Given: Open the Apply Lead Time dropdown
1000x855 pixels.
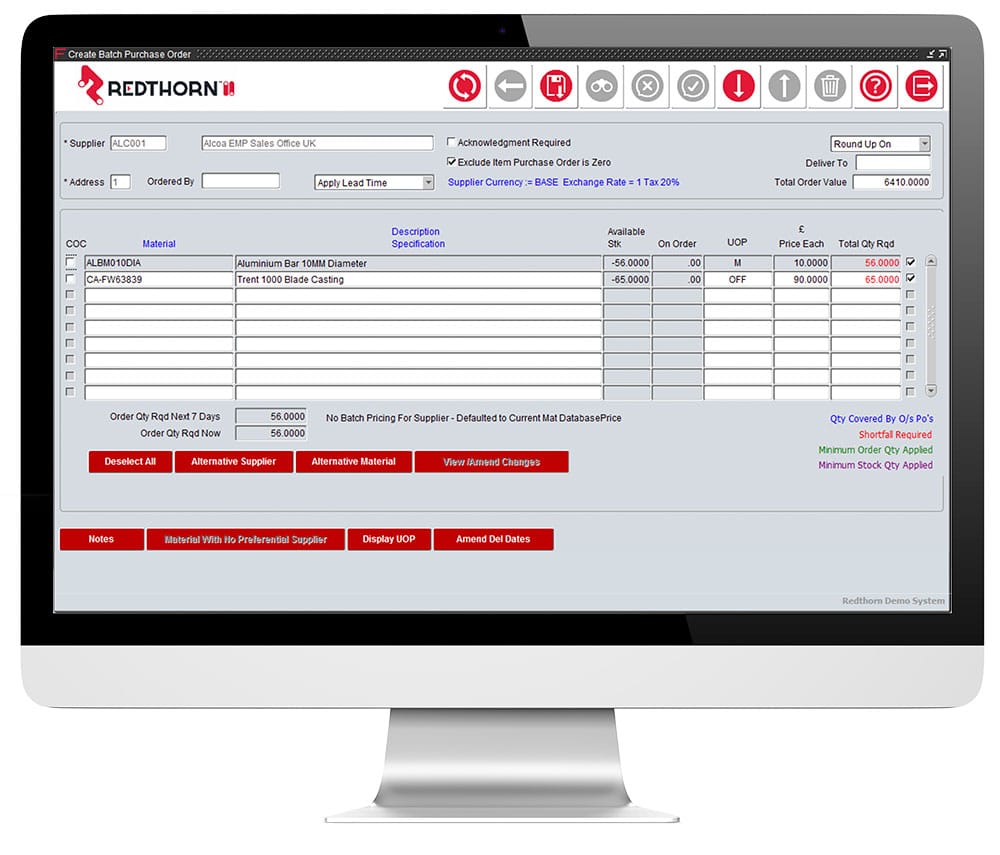Looking at the screenshot, I should (428, 183).
